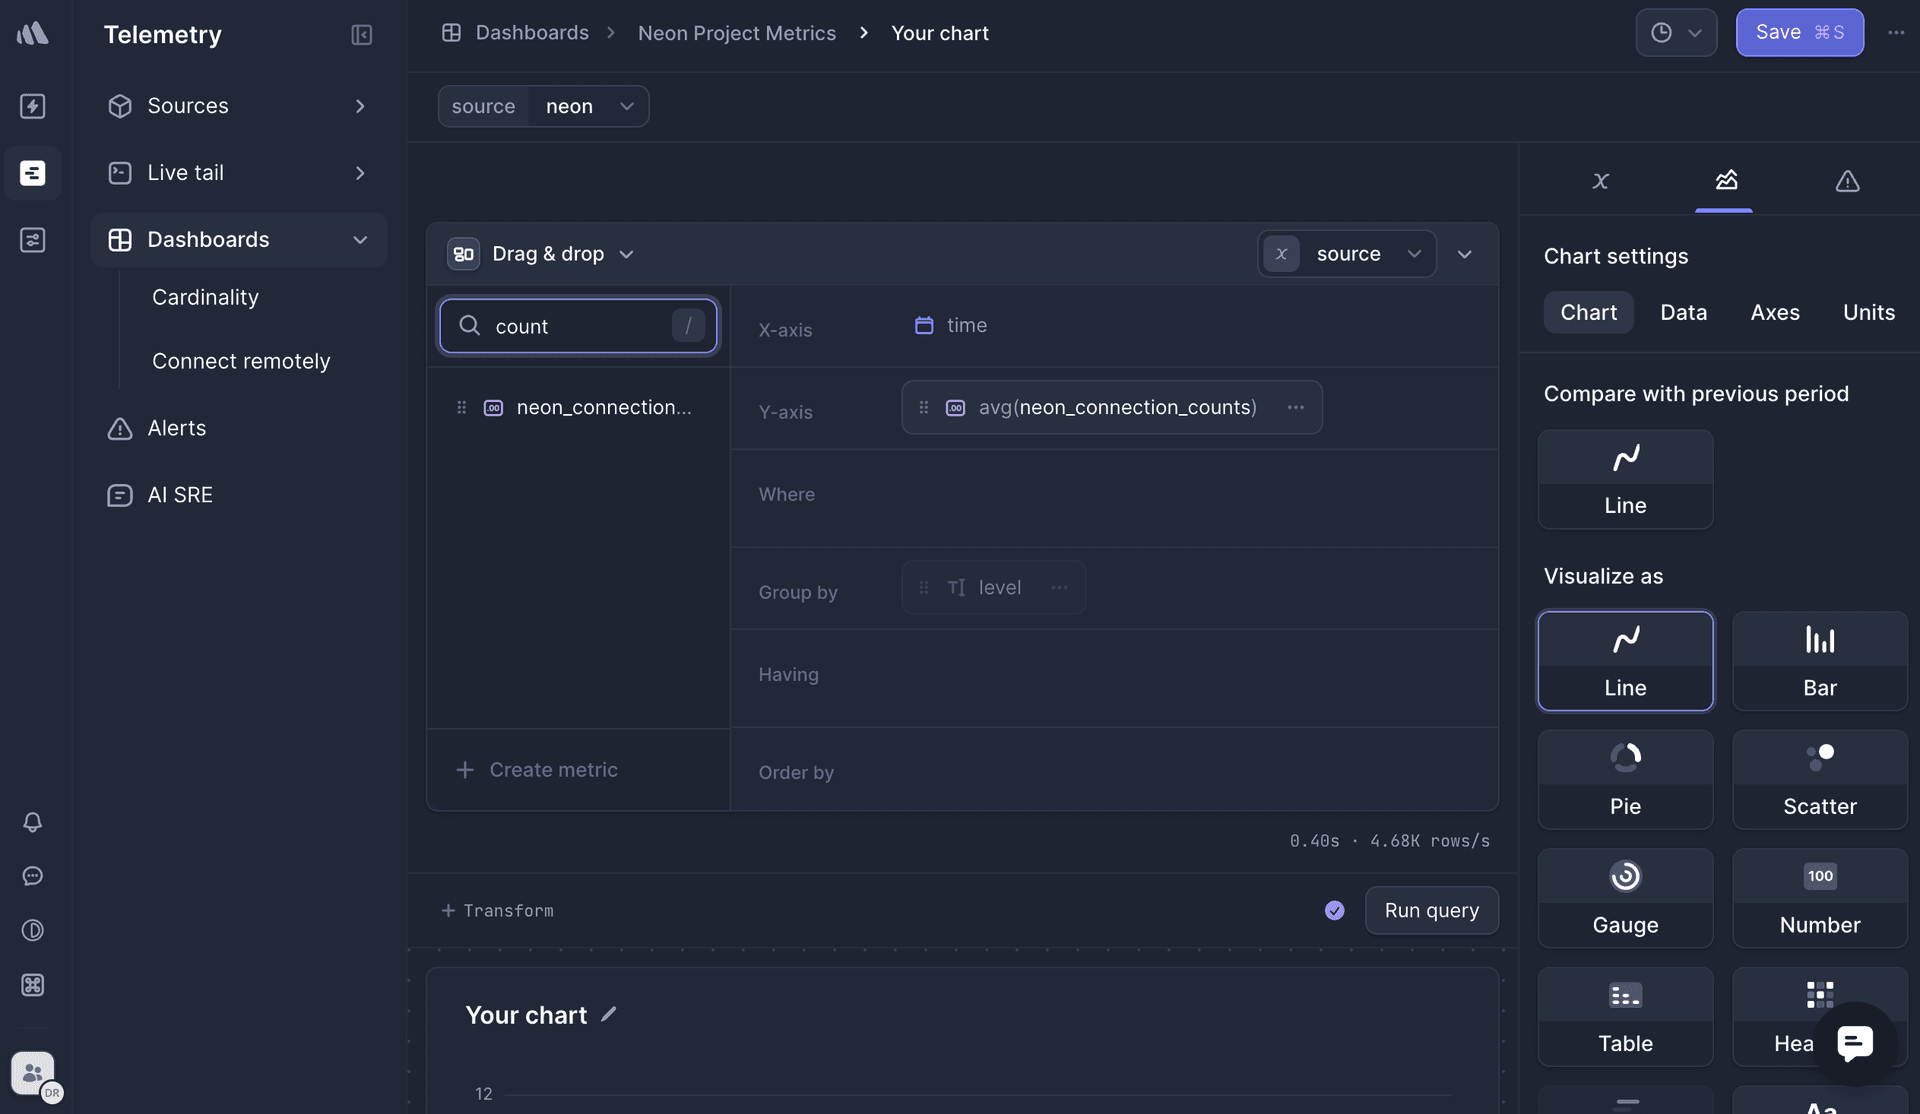Click the Run query button
1920x1114 pixels.
pos(1431,910)
